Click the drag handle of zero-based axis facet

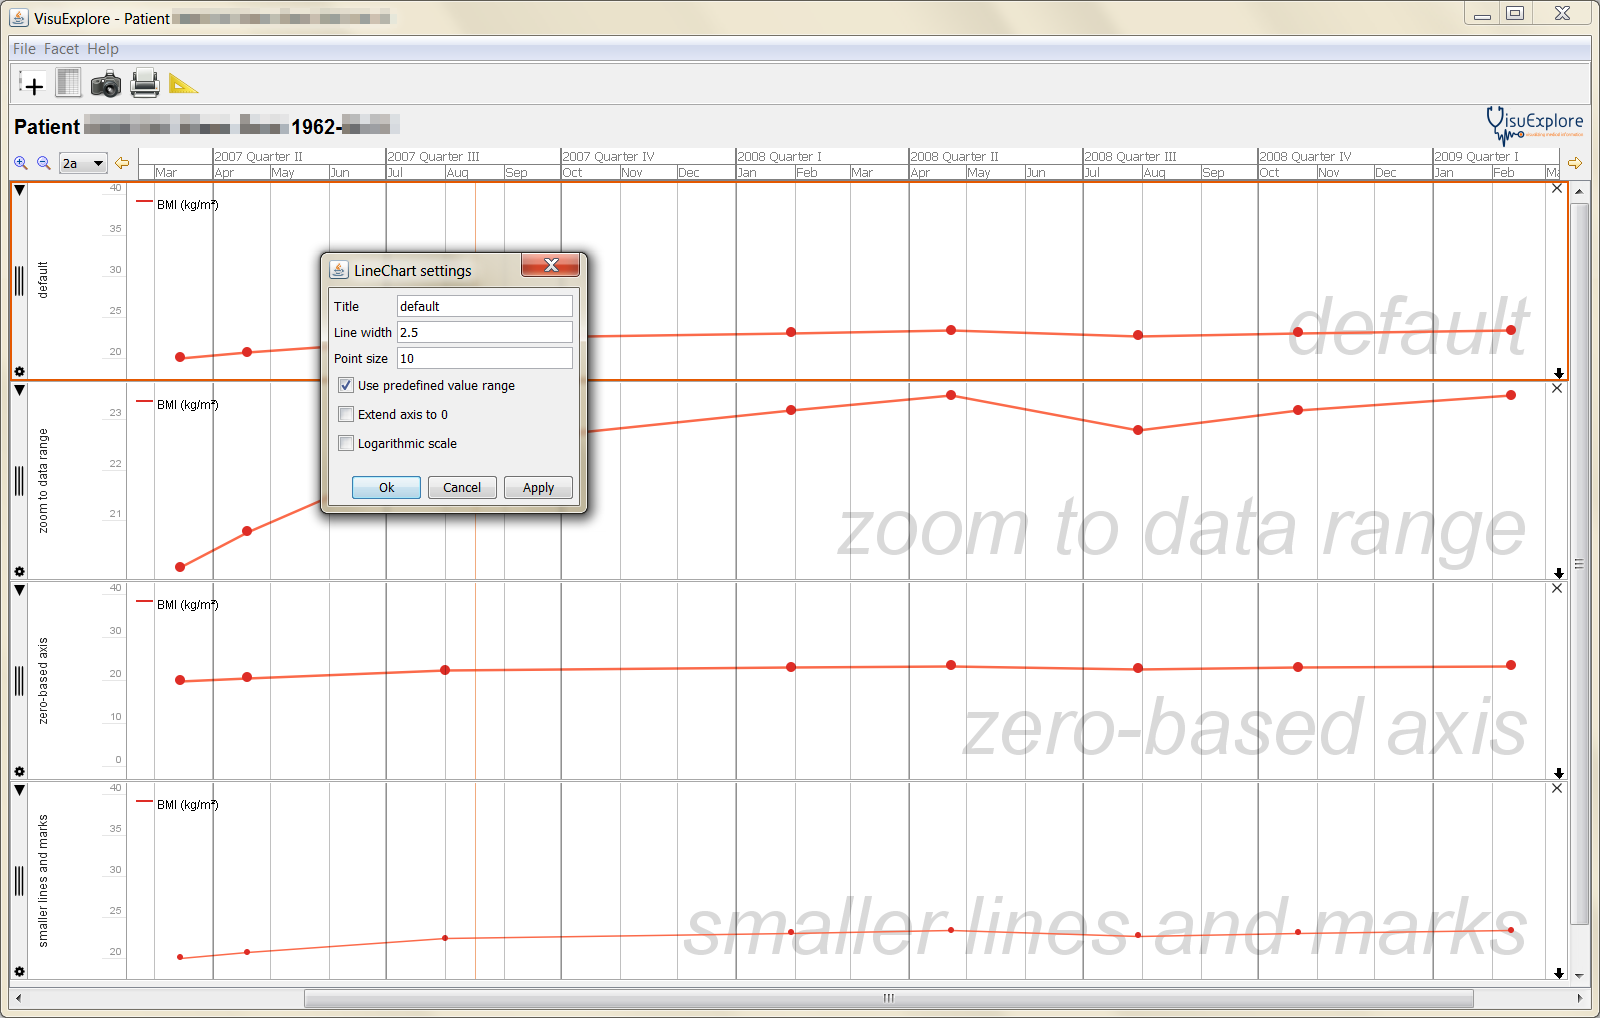point(19,681)
